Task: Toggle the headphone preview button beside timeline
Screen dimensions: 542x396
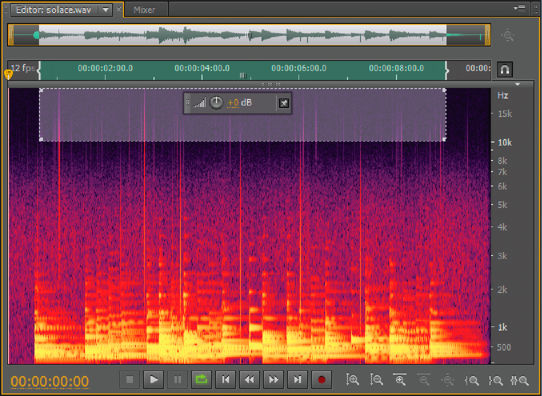Action: click(505, 70)
